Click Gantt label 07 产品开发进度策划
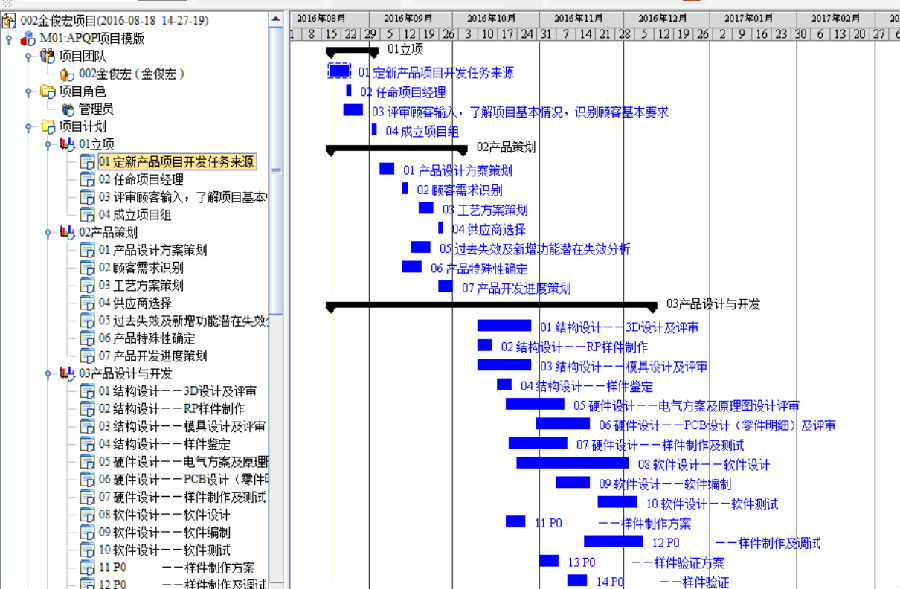The height and width of the screenshot is (589, 900). click(516, 288)
